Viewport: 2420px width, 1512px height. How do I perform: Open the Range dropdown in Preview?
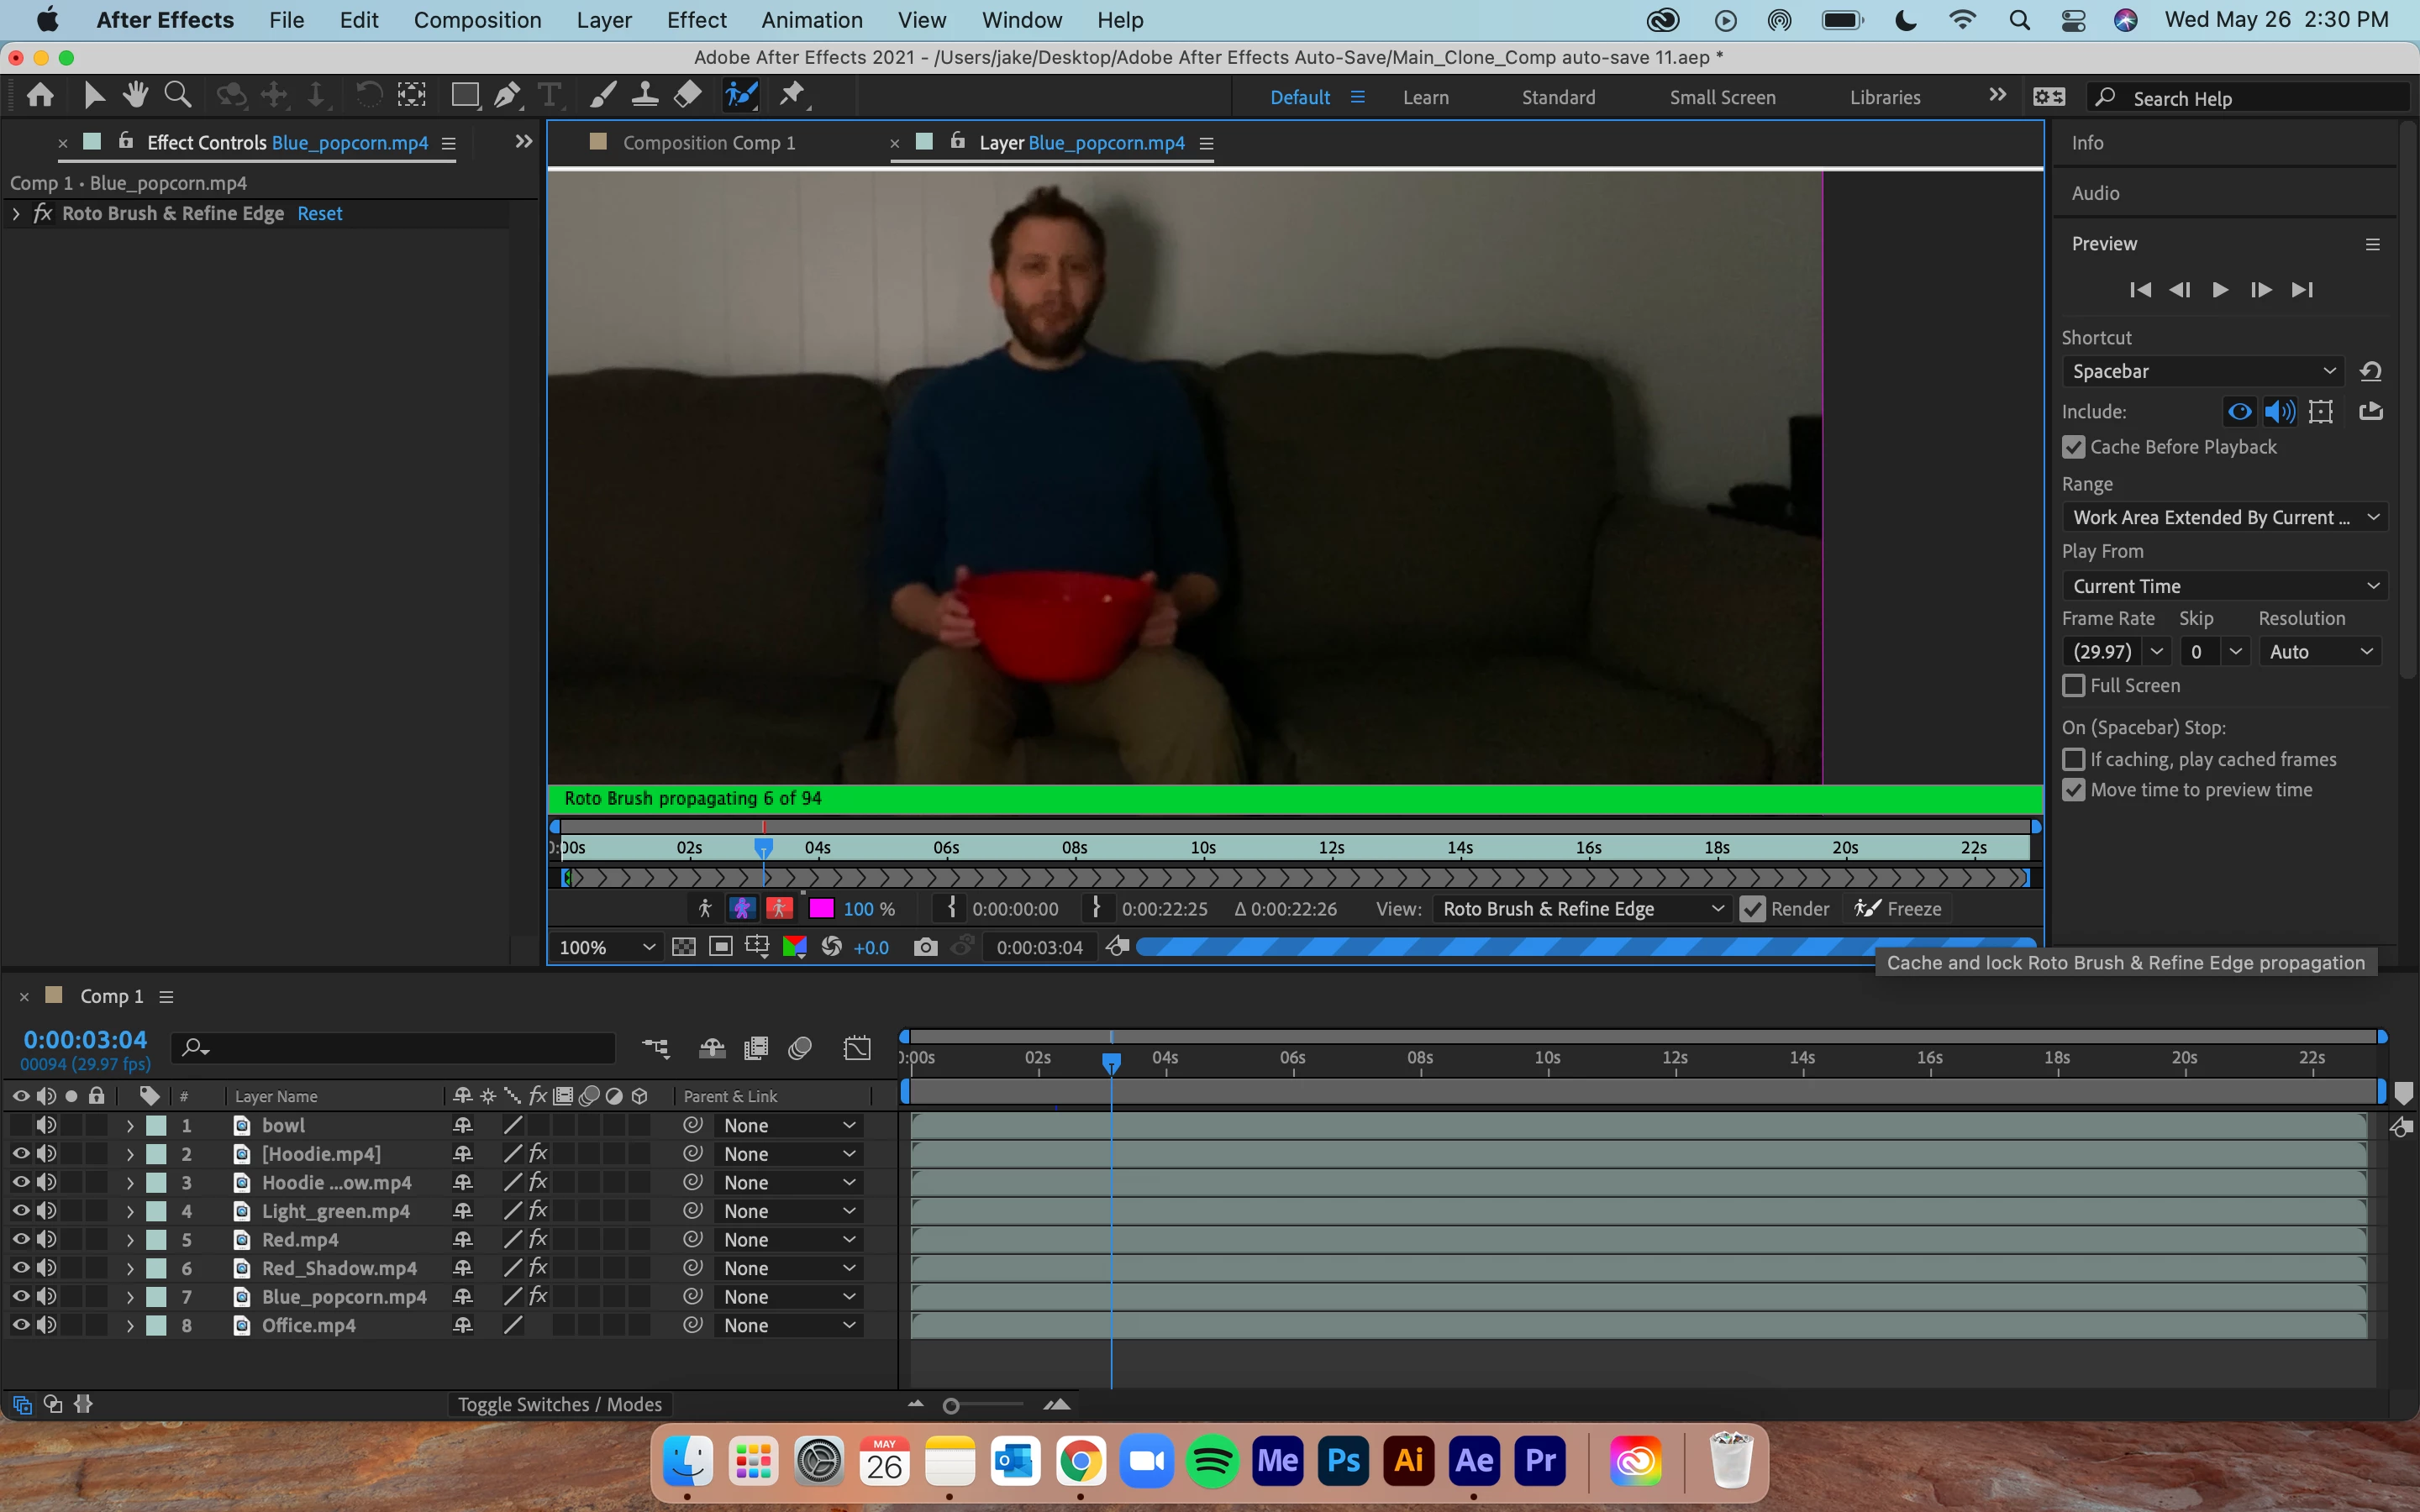click(x=2224, y=517)
